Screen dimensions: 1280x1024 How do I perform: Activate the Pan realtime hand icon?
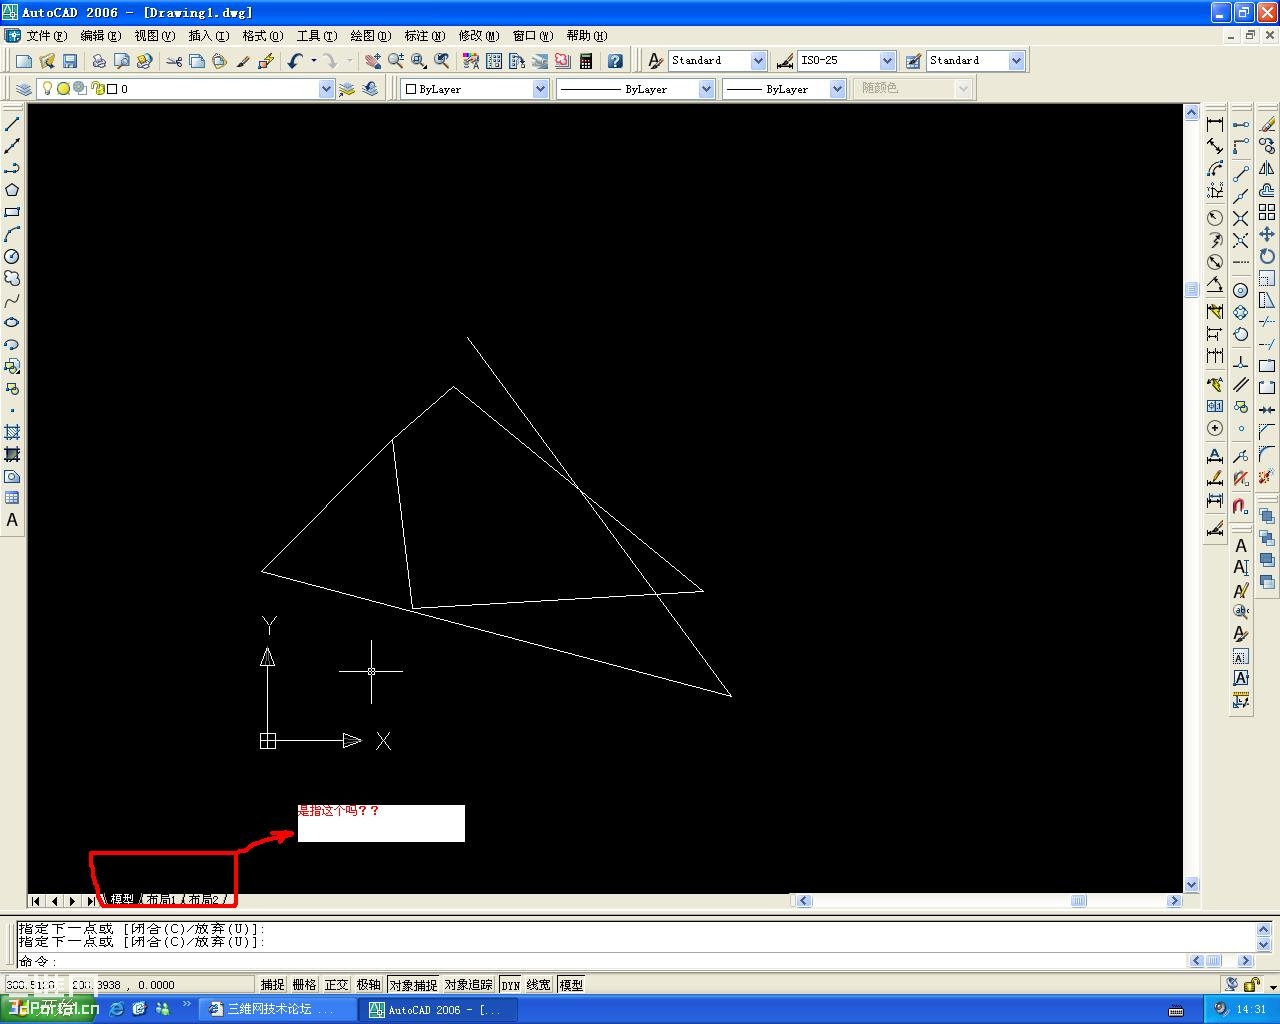tap(373, 61)
